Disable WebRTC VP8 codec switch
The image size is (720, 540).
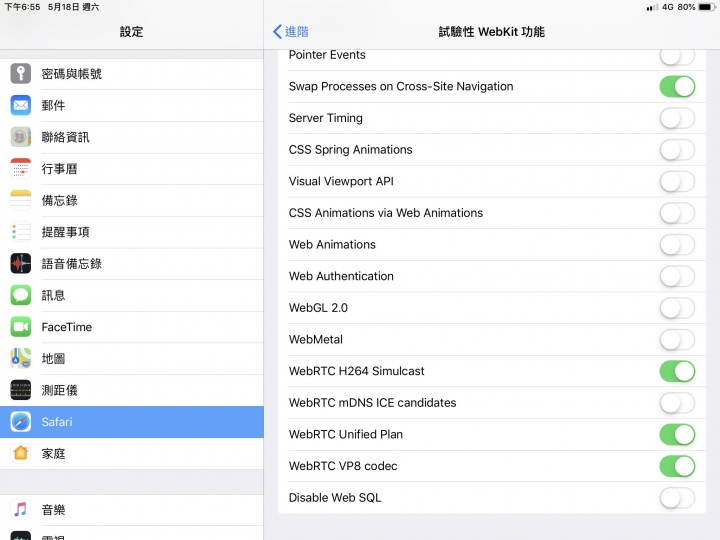click(x=677, y=466)
